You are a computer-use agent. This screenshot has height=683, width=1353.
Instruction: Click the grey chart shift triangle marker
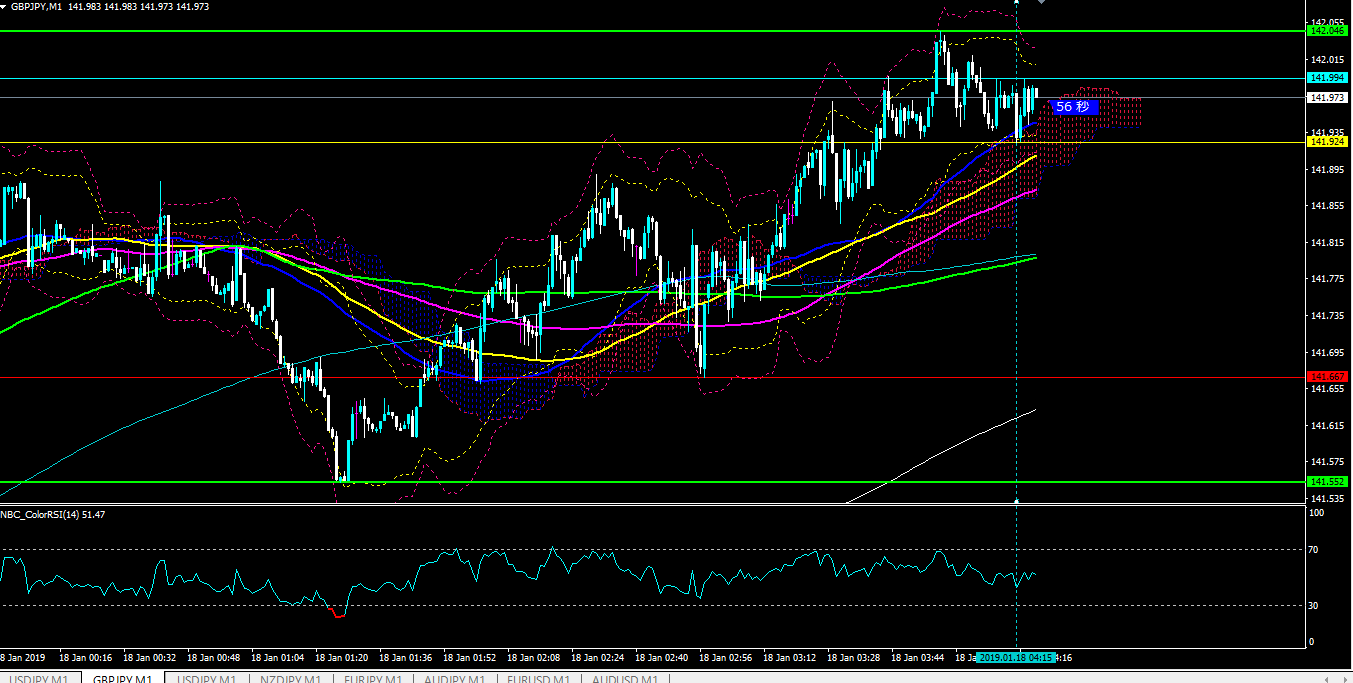[x=1041, y=2]
